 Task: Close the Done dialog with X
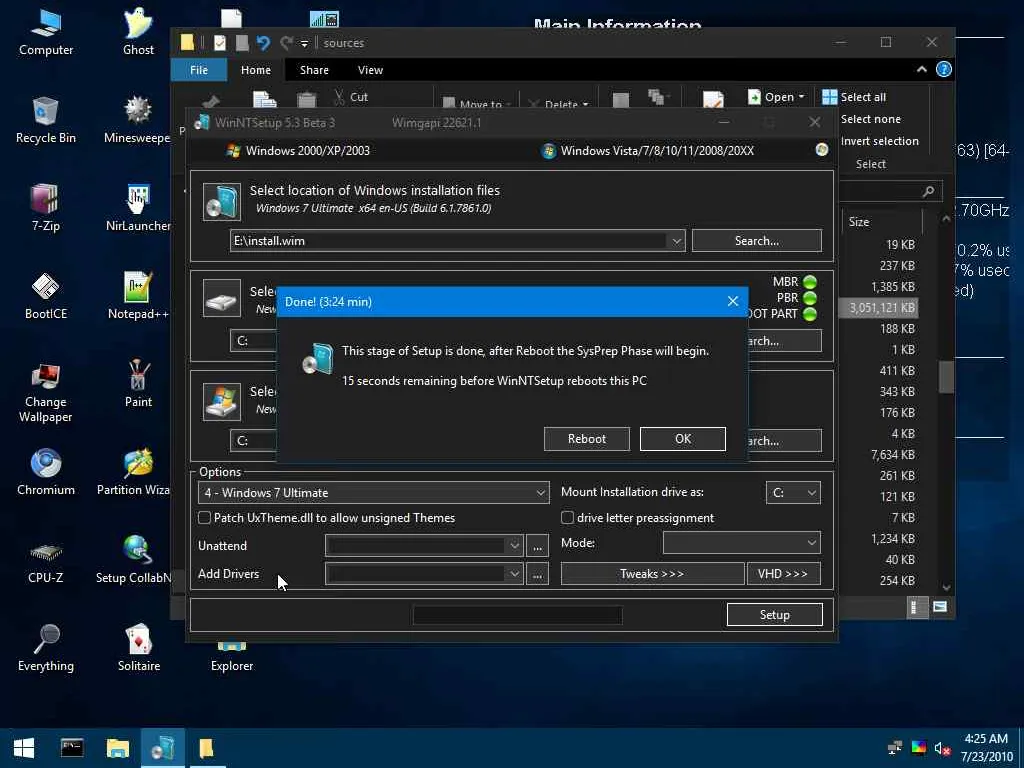click(733, 301)
